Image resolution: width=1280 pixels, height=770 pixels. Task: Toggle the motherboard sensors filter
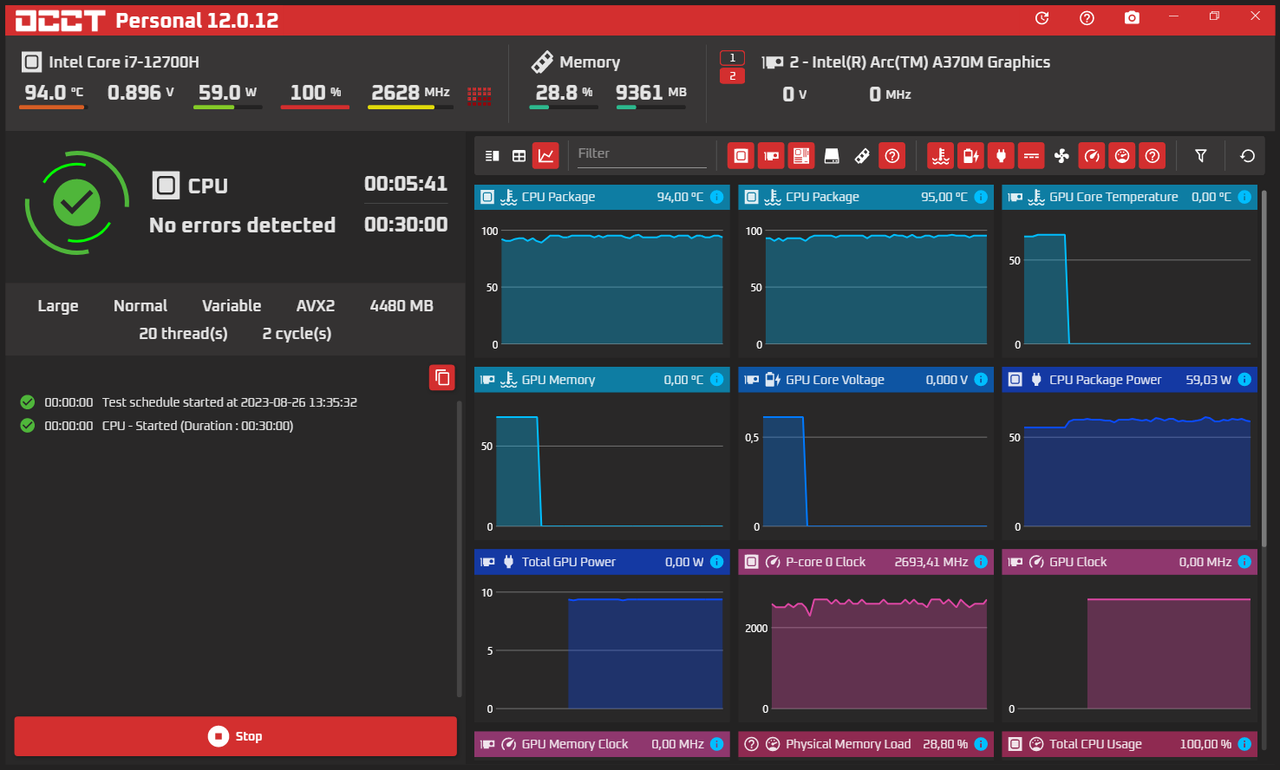pyautogui.click(x=801, y=156)
